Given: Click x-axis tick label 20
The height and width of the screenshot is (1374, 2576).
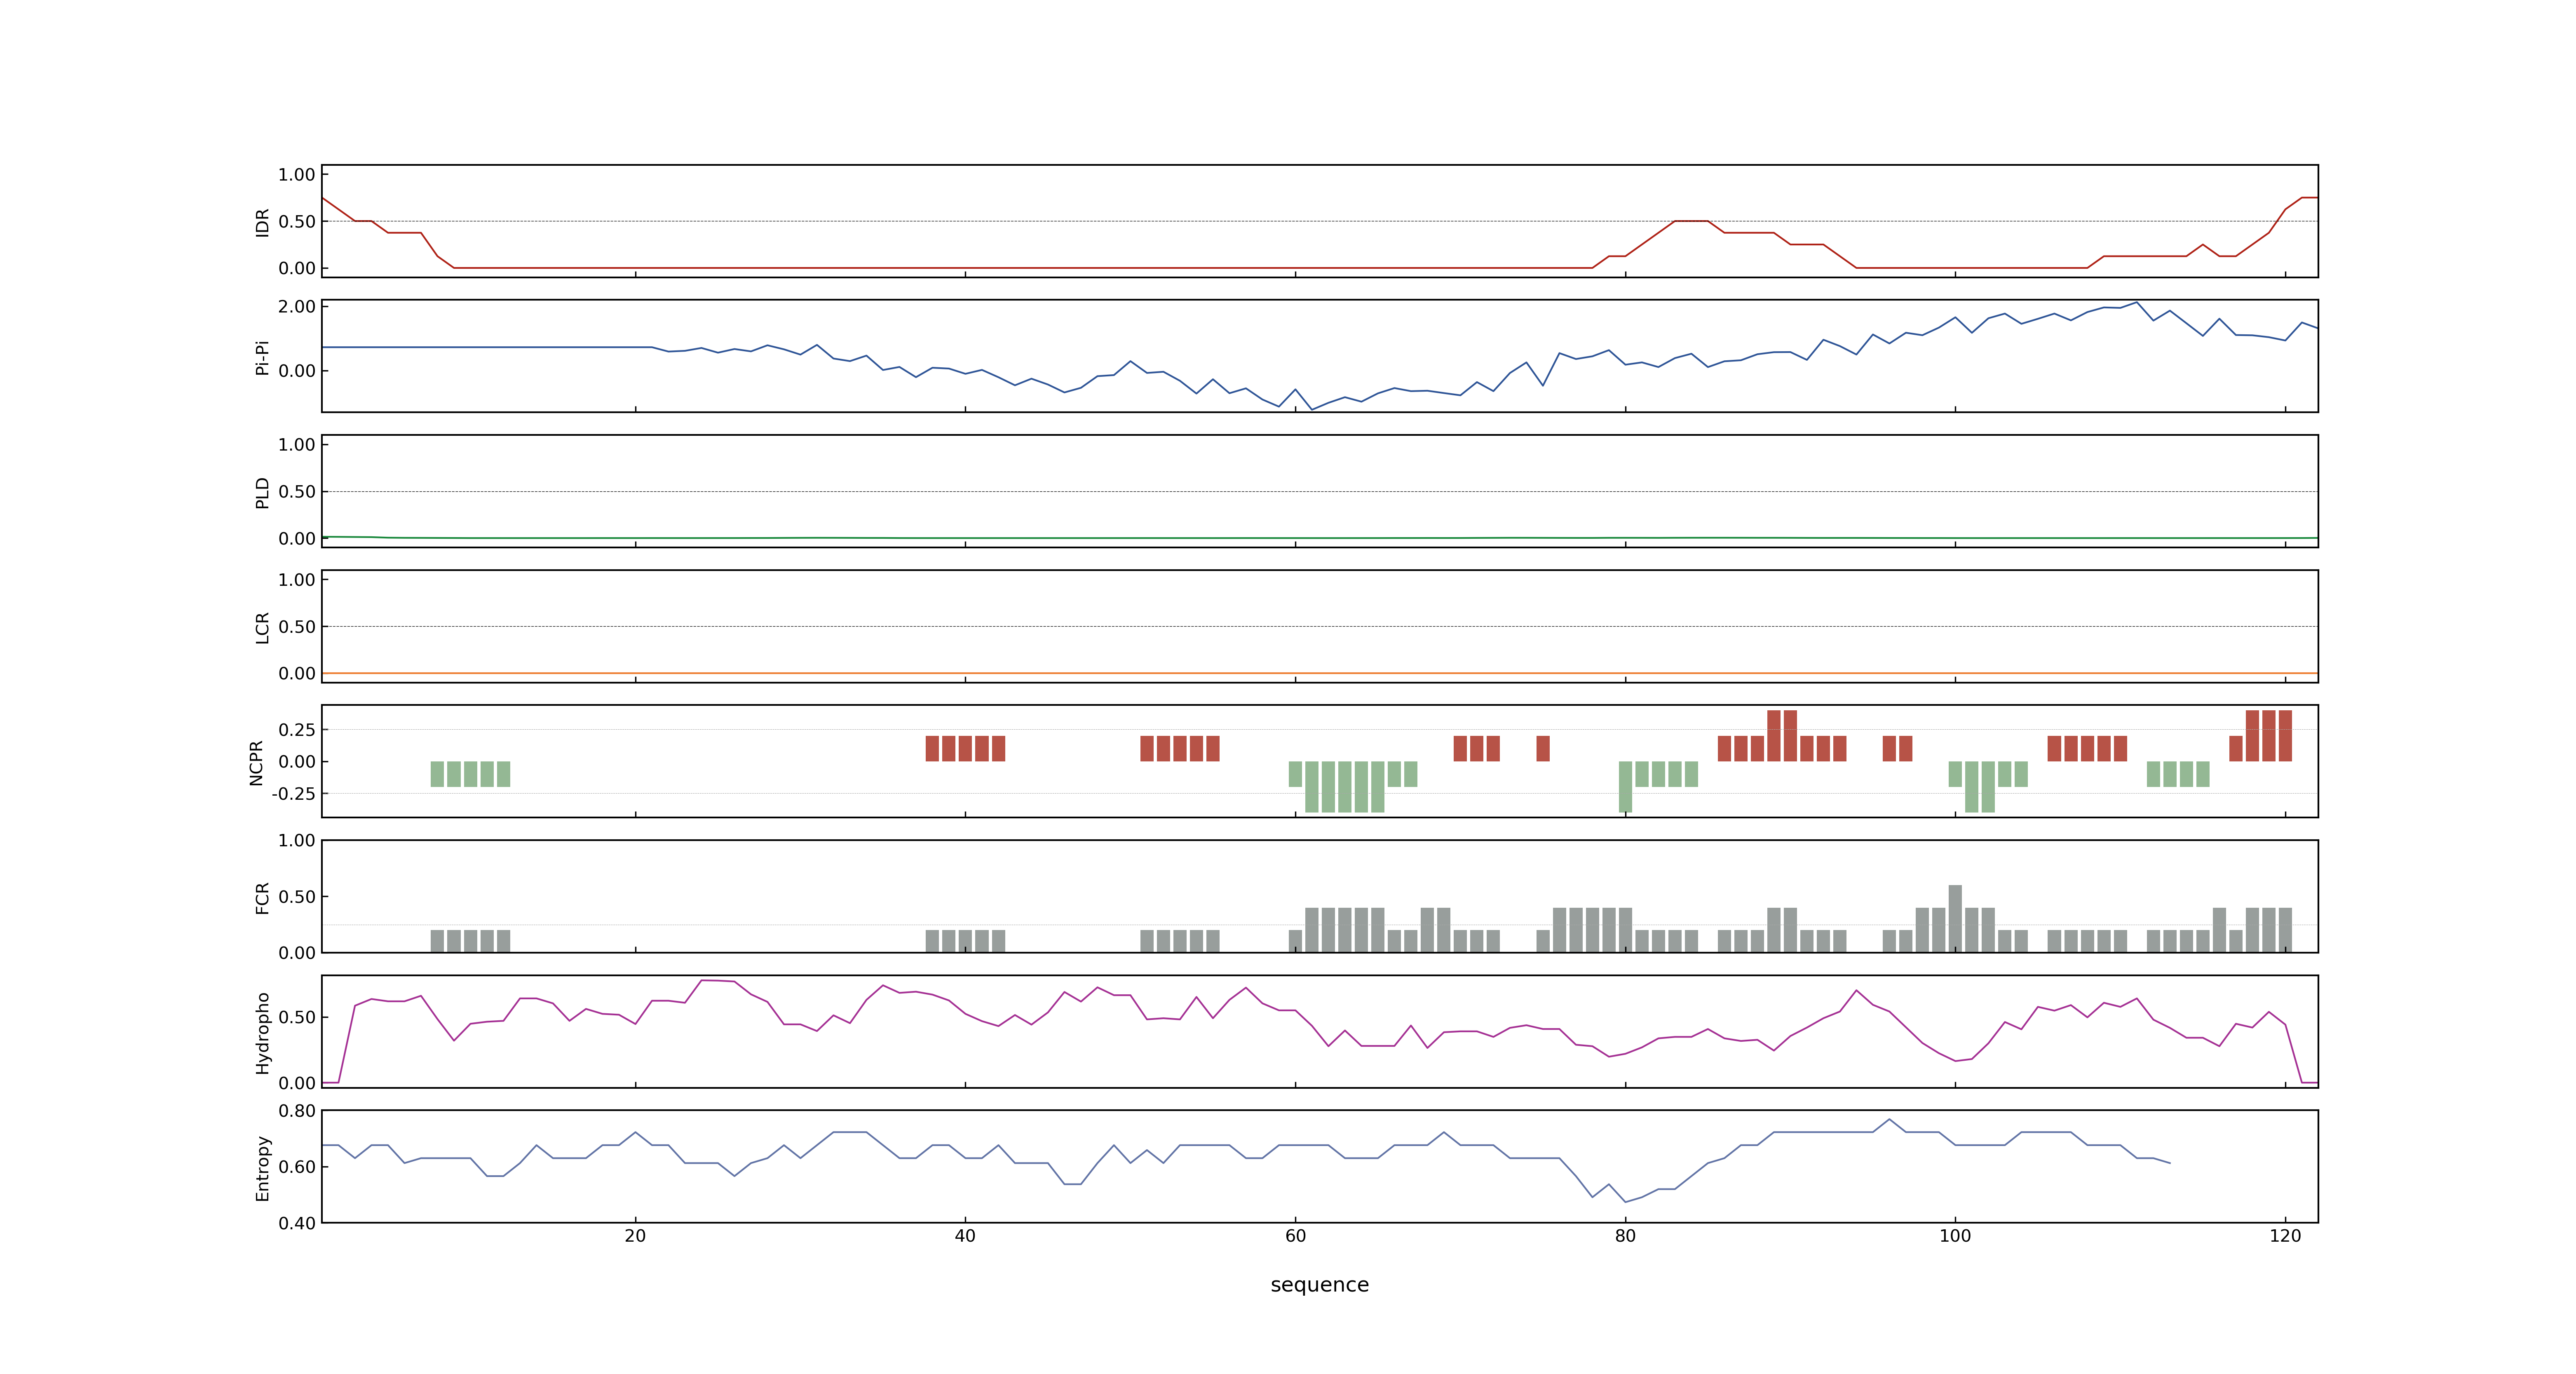Looking at the screenshot, I should click(635, 1236).
